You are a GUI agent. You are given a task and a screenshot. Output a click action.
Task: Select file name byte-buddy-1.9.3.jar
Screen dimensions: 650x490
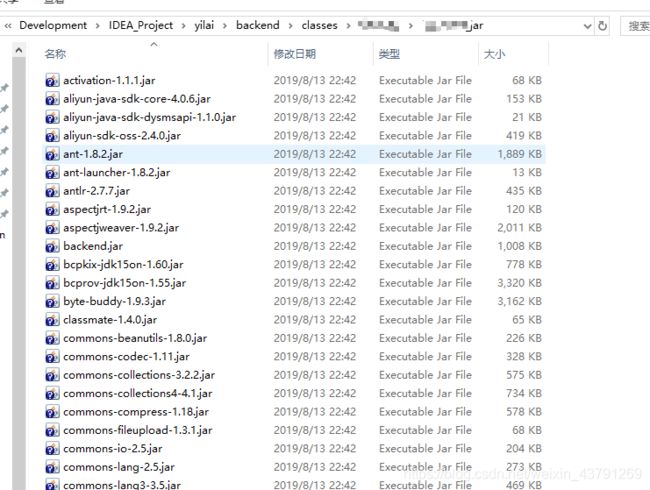coord(114,301)
